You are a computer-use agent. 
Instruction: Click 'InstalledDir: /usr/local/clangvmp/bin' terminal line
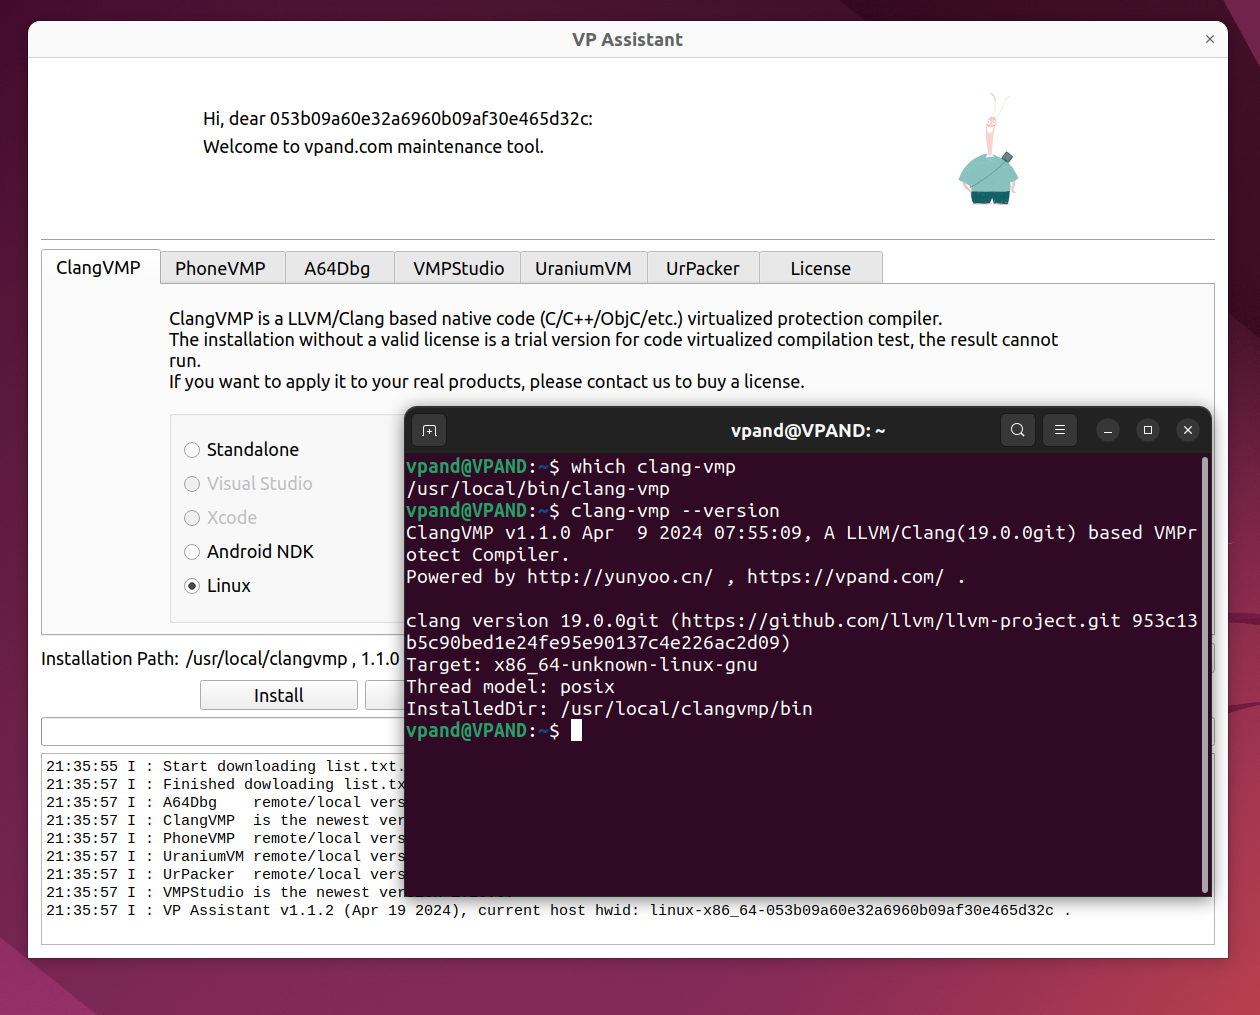pos(609,709)
